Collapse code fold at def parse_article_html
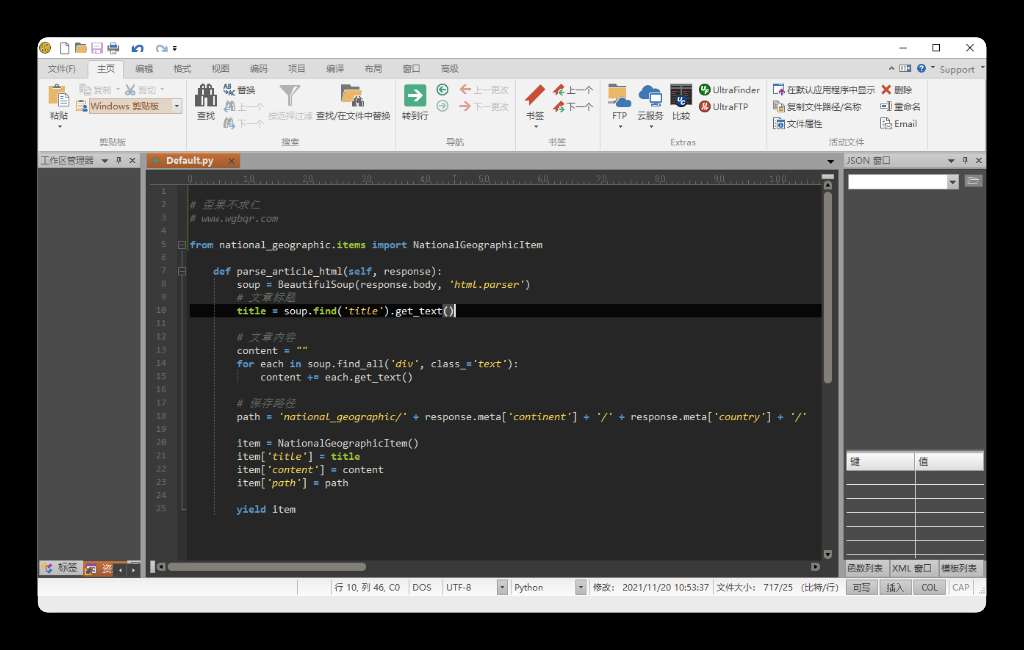The image size is (1024, 650). tap(182, 271)
